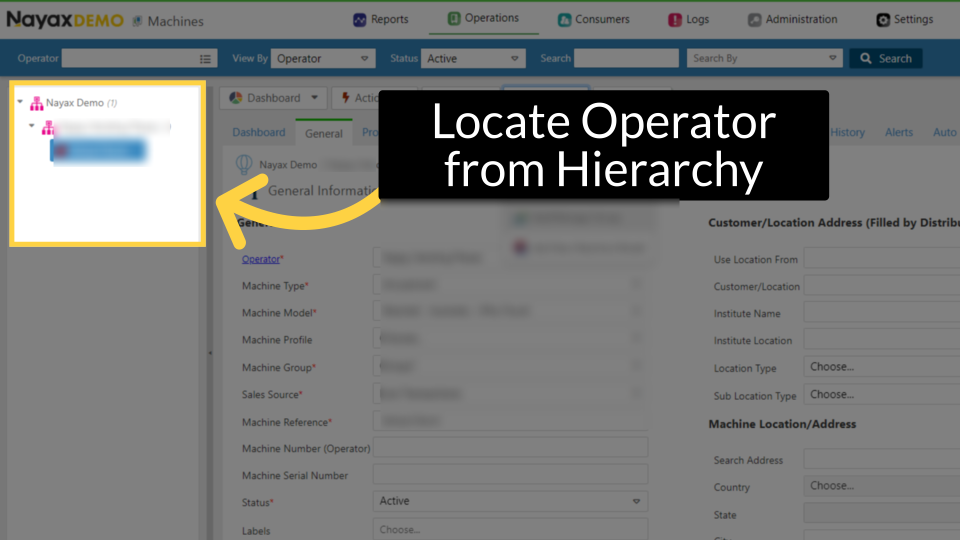
Task: Click the Search text field
Action: pyautogui.click(x=626, y=59)
